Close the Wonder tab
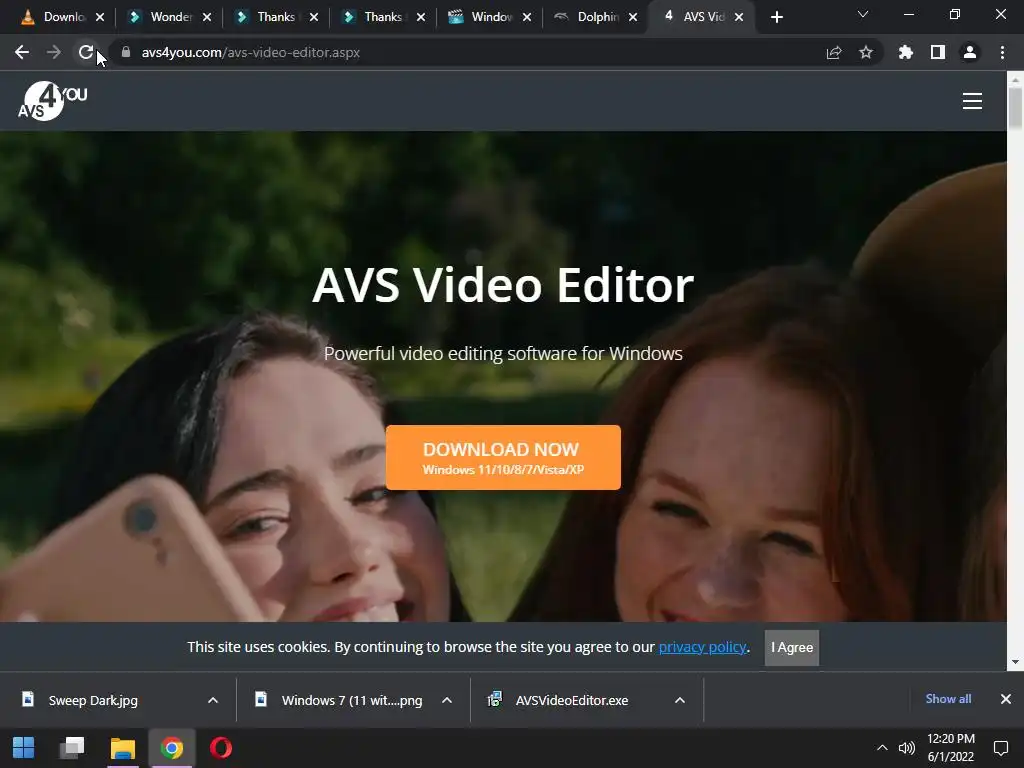Viewport: 1024px width, 768px height. (x=207, y=17)
